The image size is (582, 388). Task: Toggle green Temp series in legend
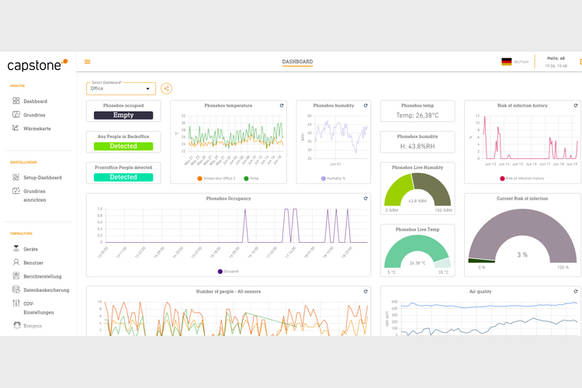[x=251, y=179]
